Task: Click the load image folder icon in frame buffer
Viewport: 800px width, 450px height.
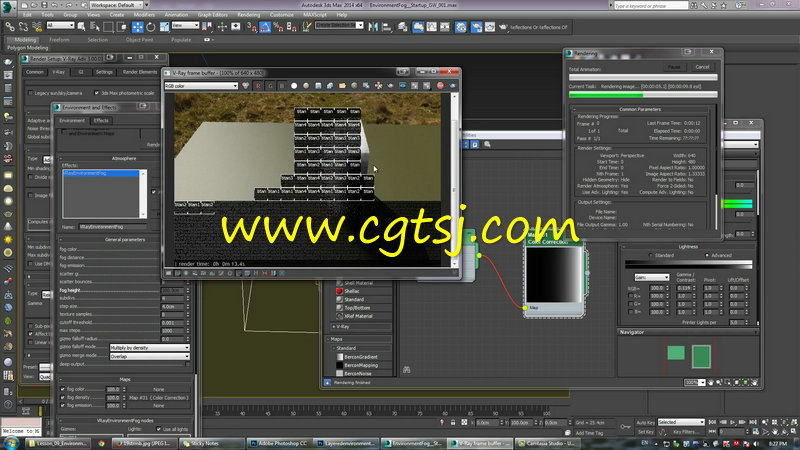Action: [x=342, y=86]
